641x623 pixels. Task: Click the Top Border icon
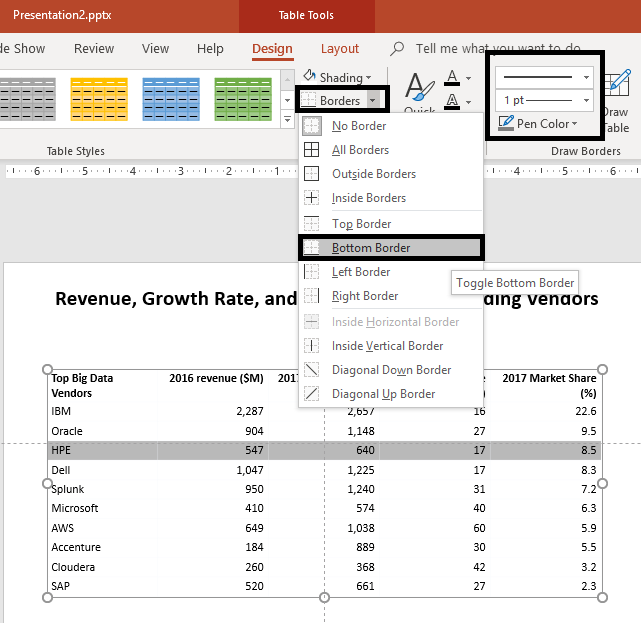[x=312, y=224]
